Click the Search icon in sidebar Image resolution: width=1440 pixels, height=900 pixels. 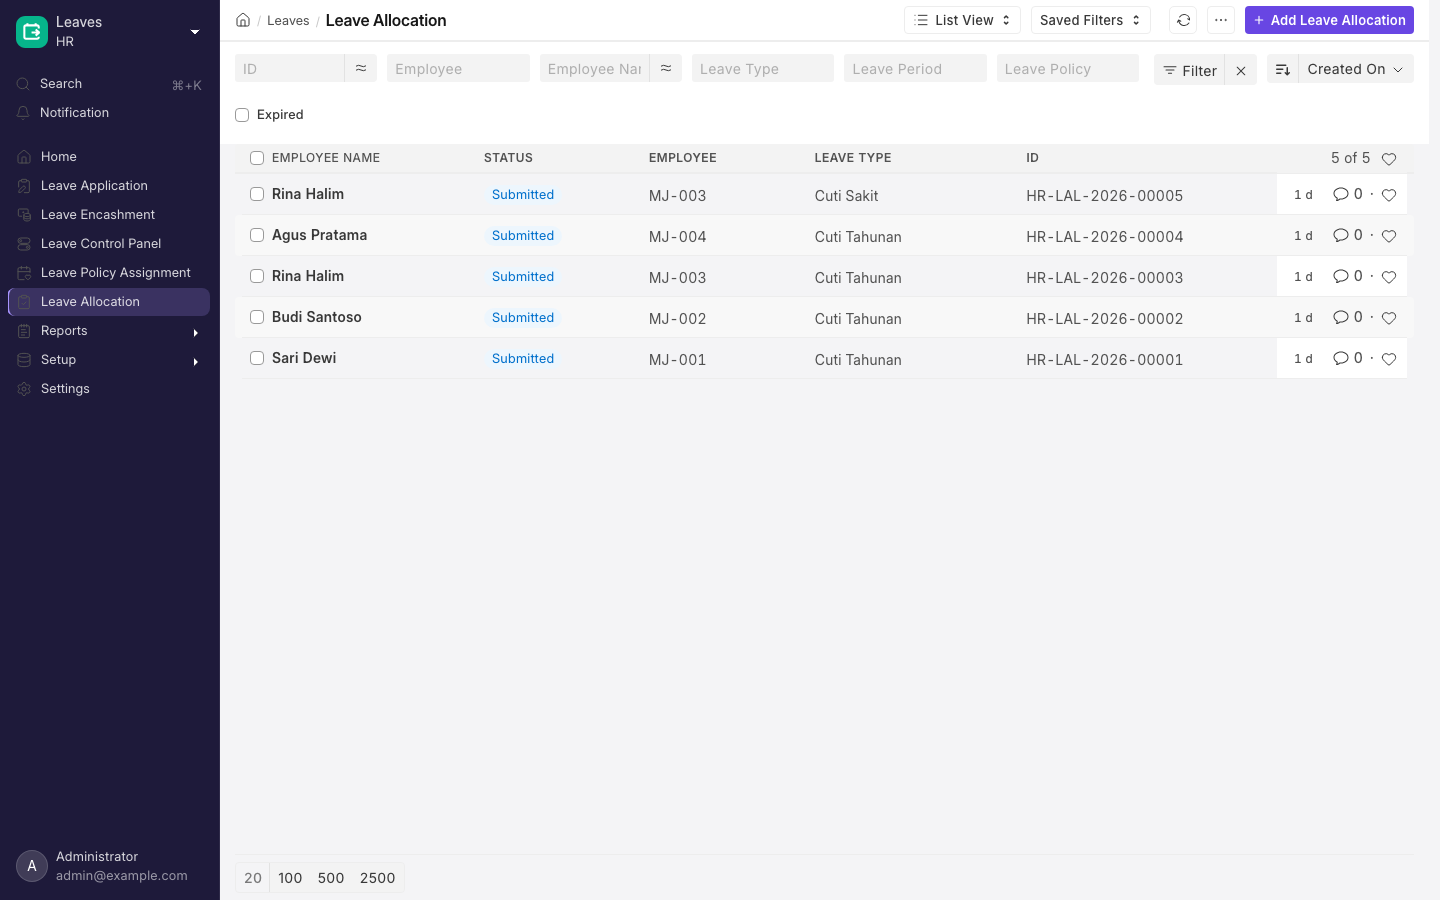pyautogui.click(x=24, y=84)
